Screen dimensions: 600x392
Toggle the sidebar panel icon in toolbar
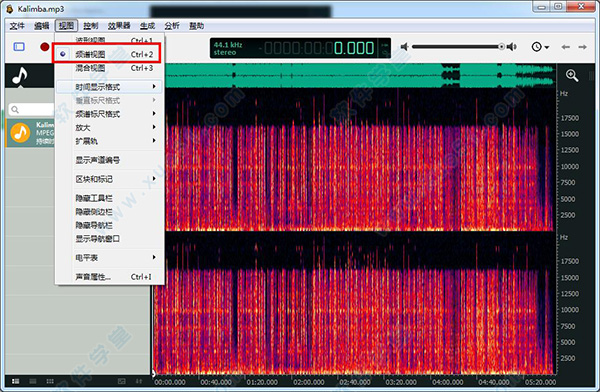coord(19,47)
